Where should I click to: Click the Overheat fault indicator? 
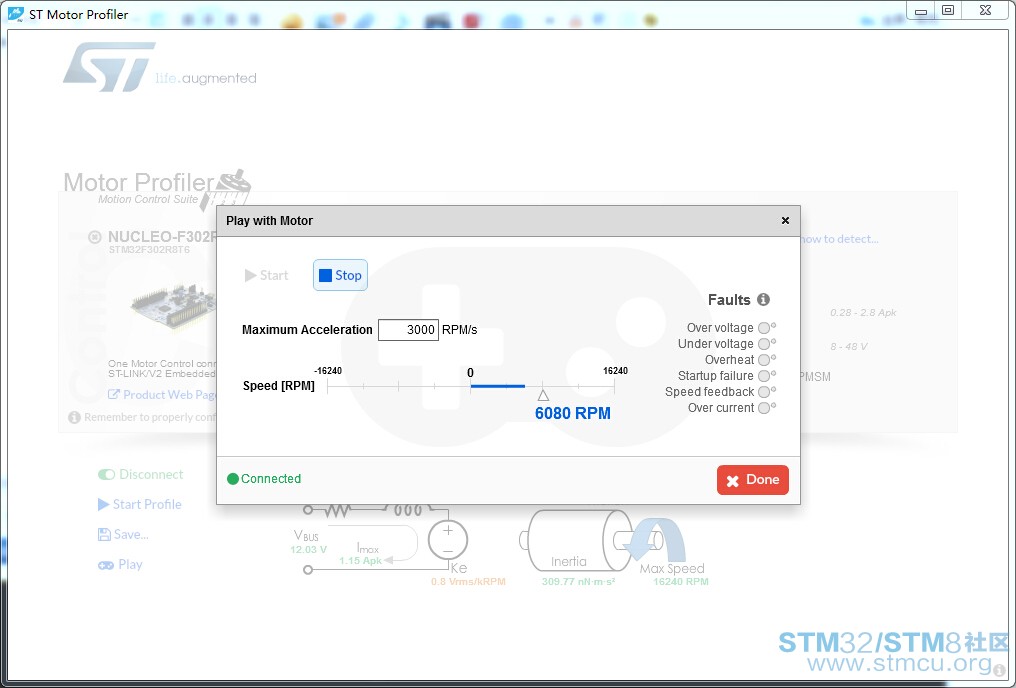point(764,360)
